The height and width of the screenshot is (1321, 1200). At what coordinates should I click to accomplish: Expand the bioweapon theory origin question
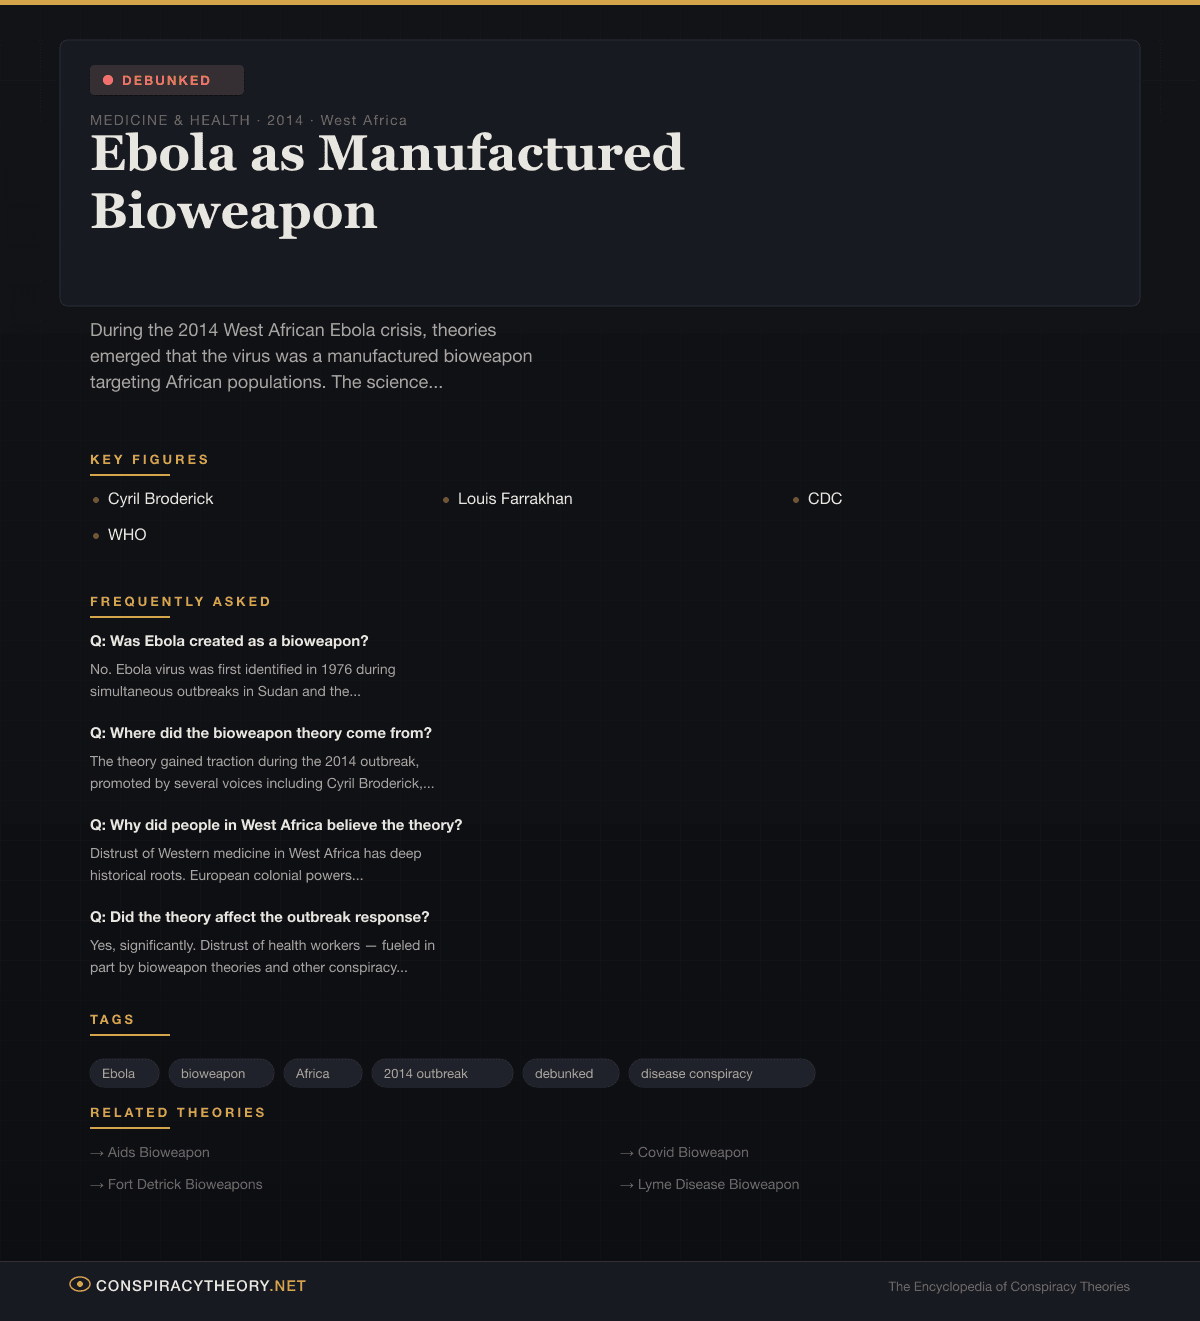(261, 733)
